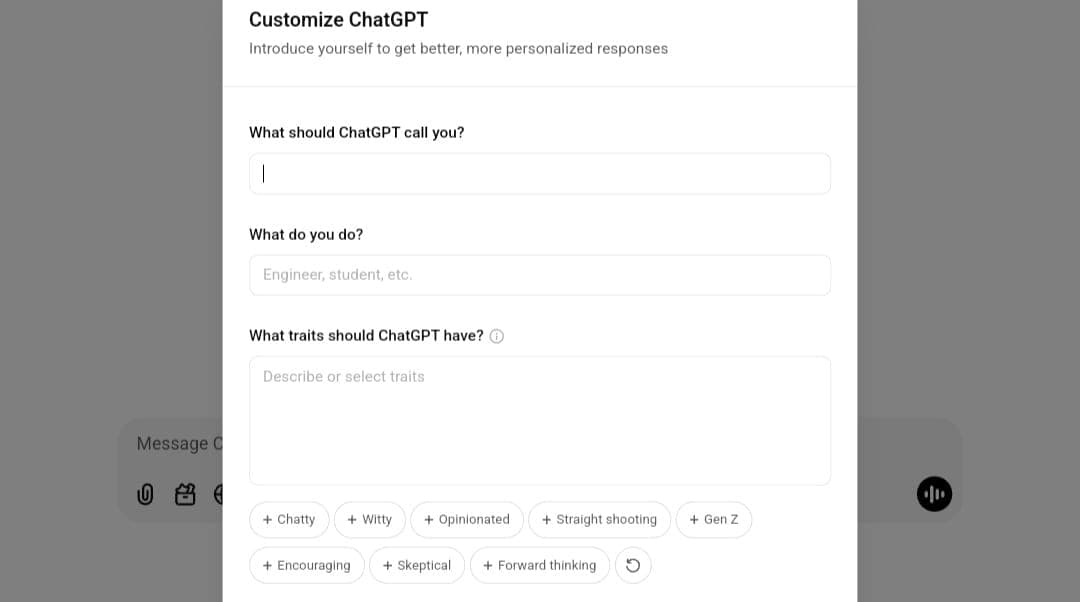Add the Opinionated trait
The image size is (1080, 602).
[x=466, y=519]
